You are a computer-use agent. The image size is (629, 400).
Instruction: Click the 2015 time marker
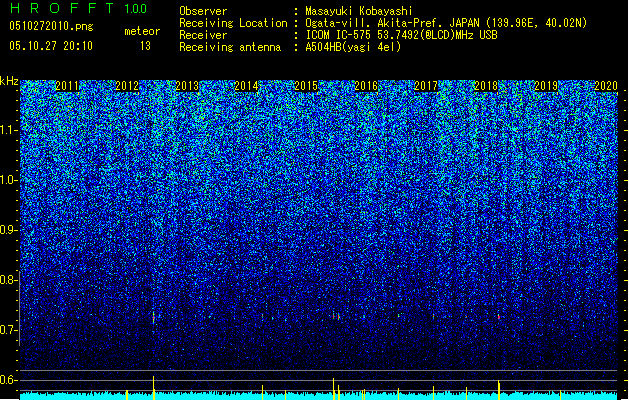pos(306,86)
